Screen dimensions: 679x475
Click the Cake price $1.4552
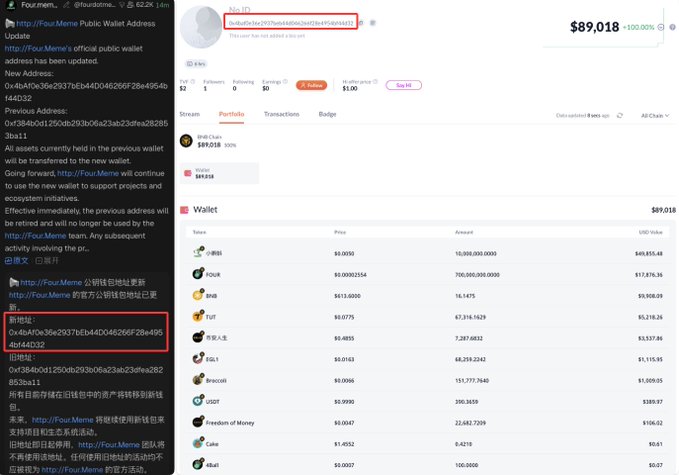(344, 444)
